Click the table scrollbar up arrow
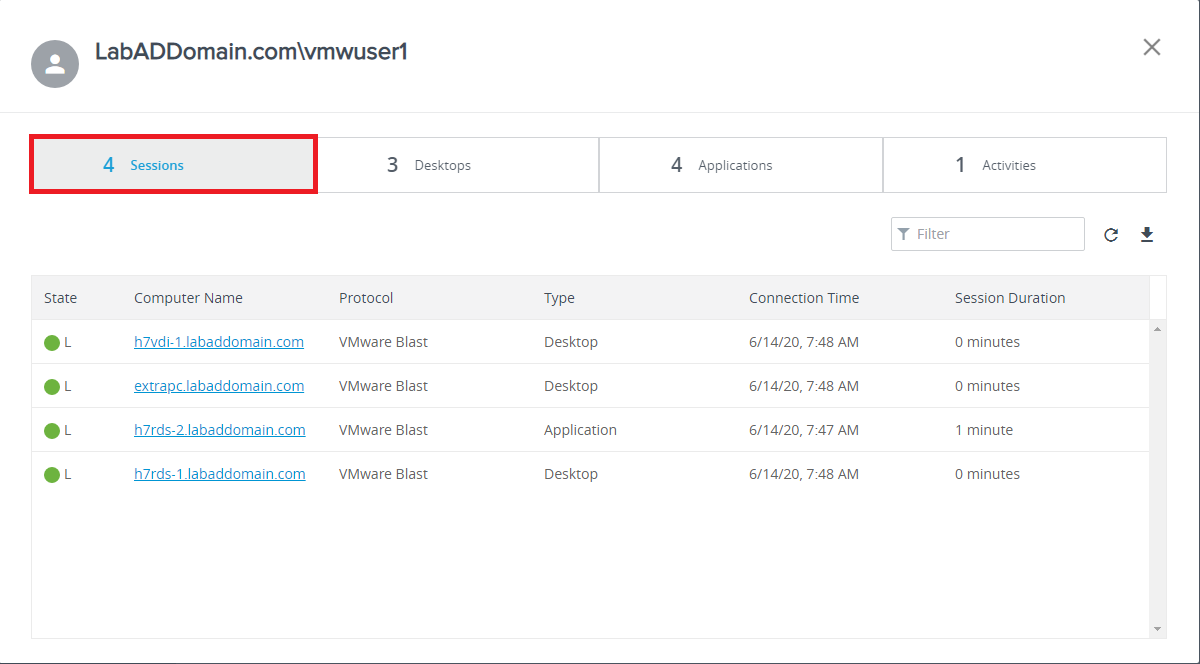1200x664 pixels. coord(1158,329)
